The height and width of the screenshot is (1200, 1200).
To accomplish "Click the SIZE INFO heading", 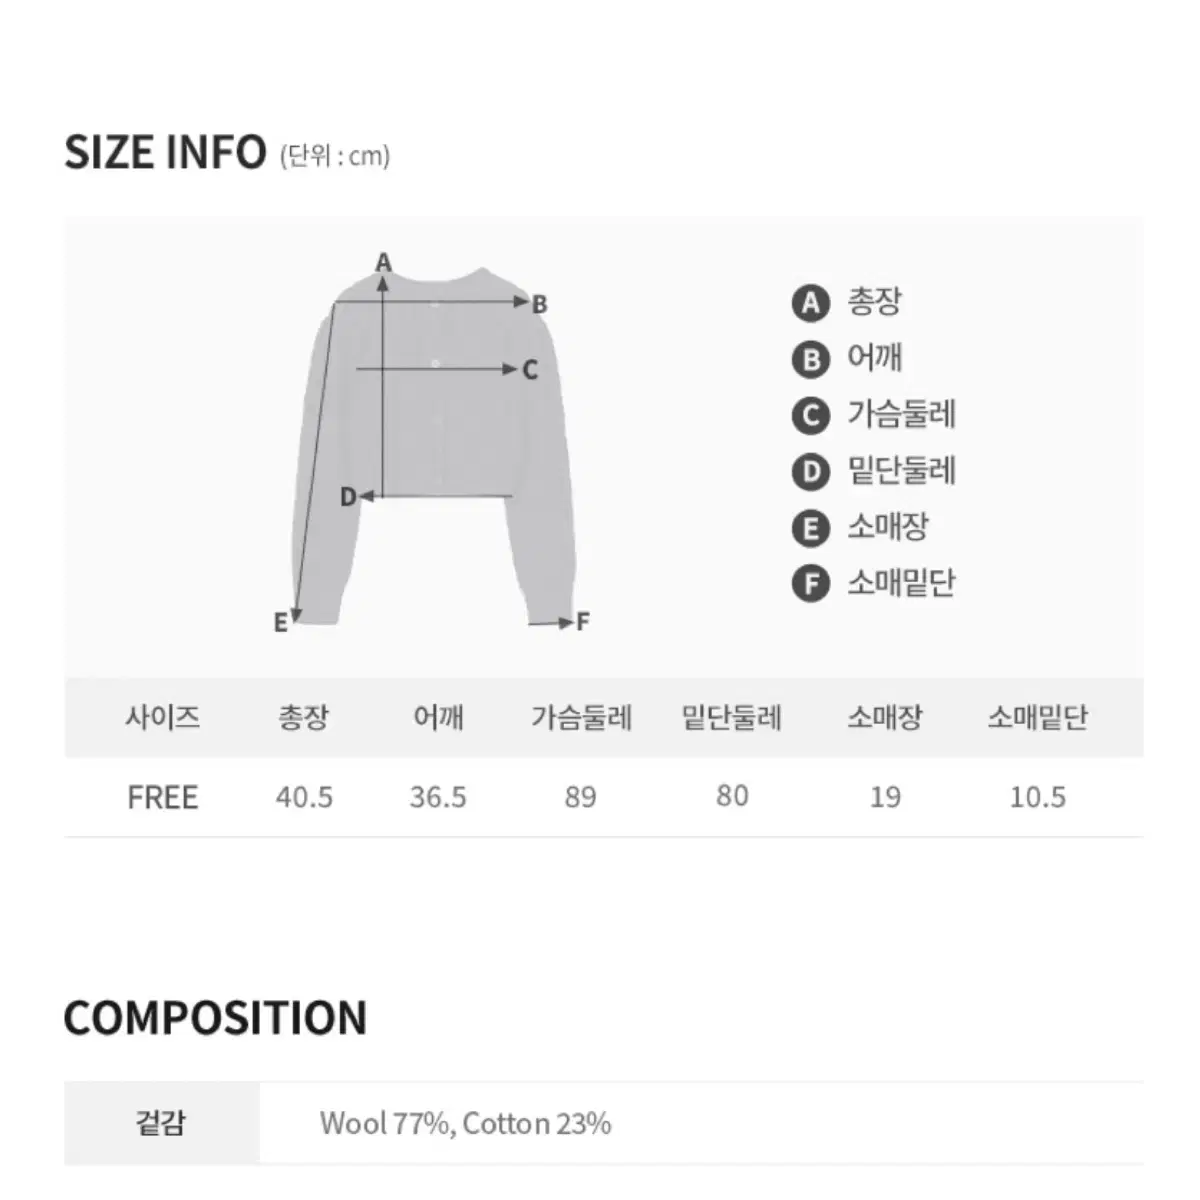I will coord(165,152).
